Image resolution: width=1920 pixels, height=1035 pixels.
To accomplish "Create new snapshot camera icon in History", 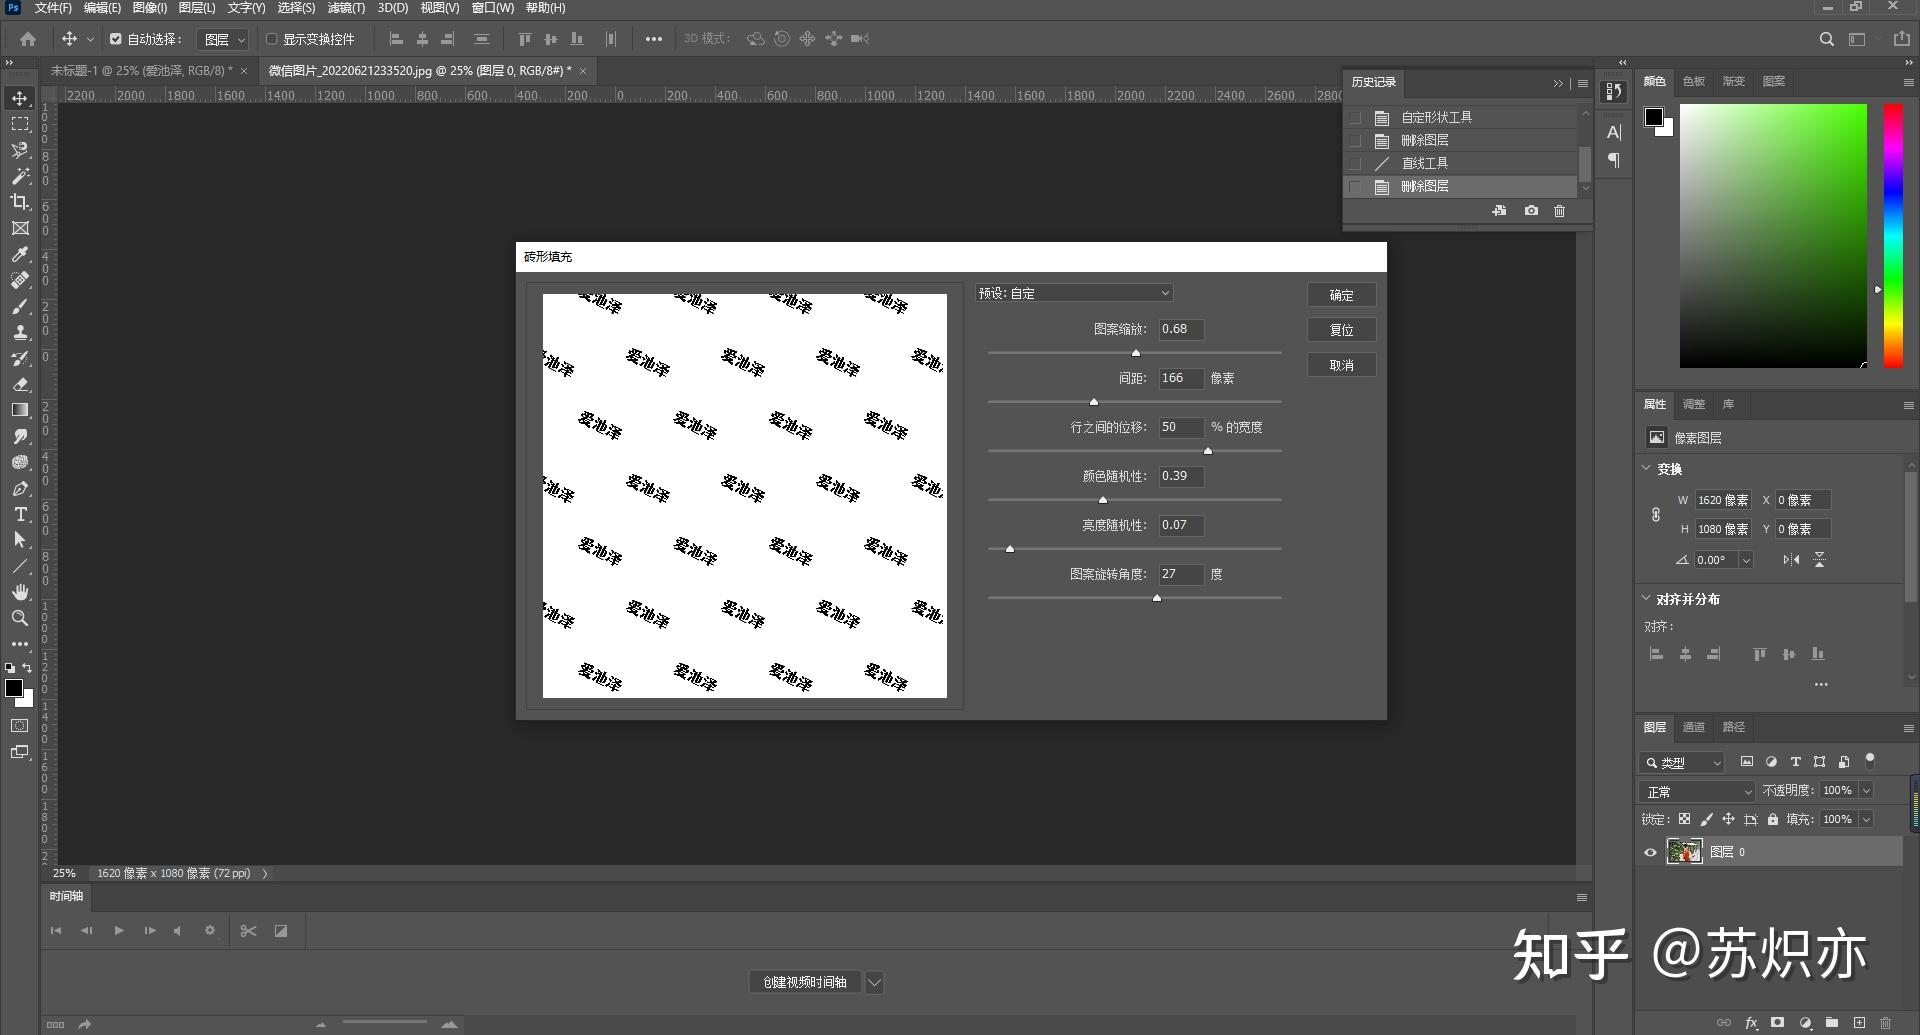I will coord(1531,211).
